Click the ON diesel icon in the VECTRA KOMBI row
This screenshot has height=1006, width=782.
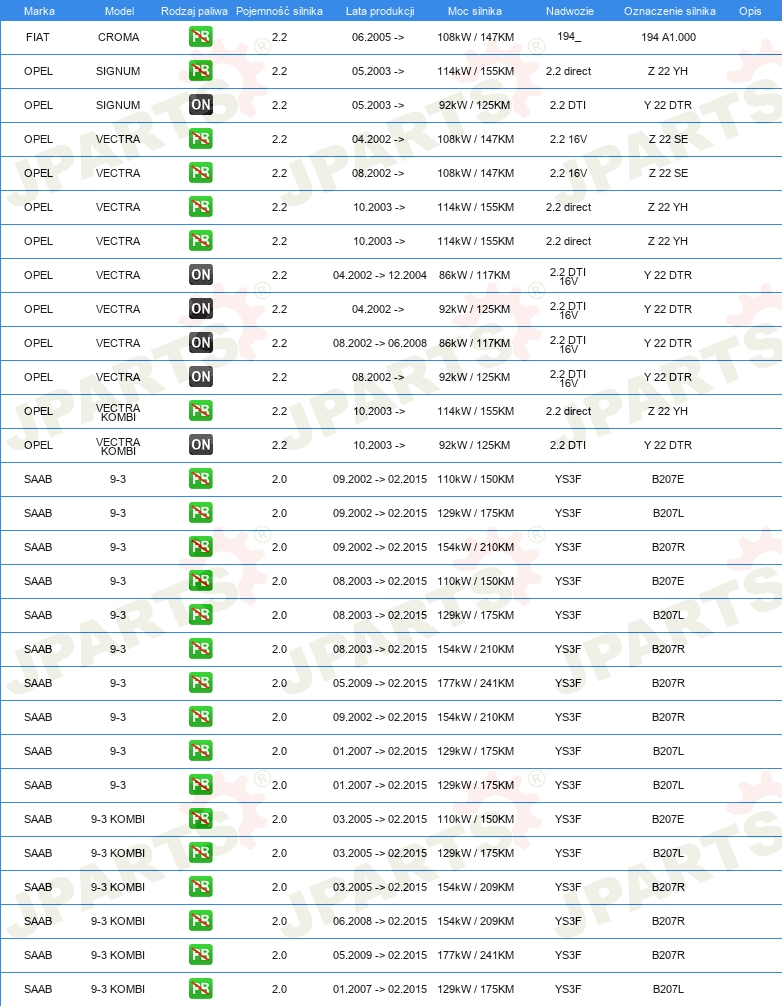(201, 445)
